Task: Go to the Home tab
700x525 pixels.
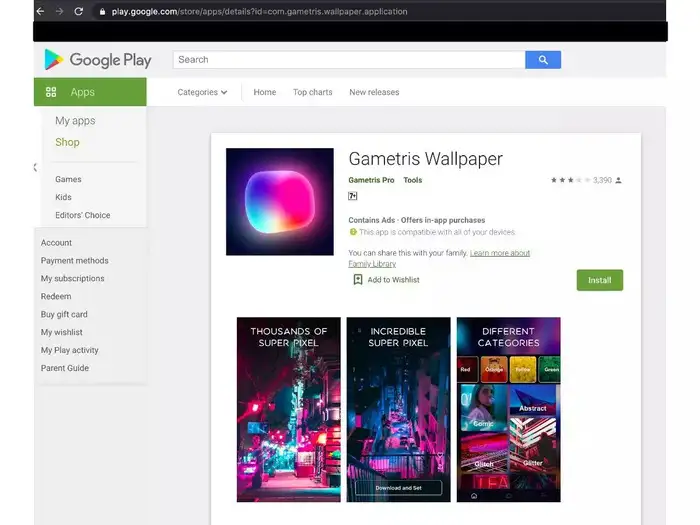Action: (264, 92)
